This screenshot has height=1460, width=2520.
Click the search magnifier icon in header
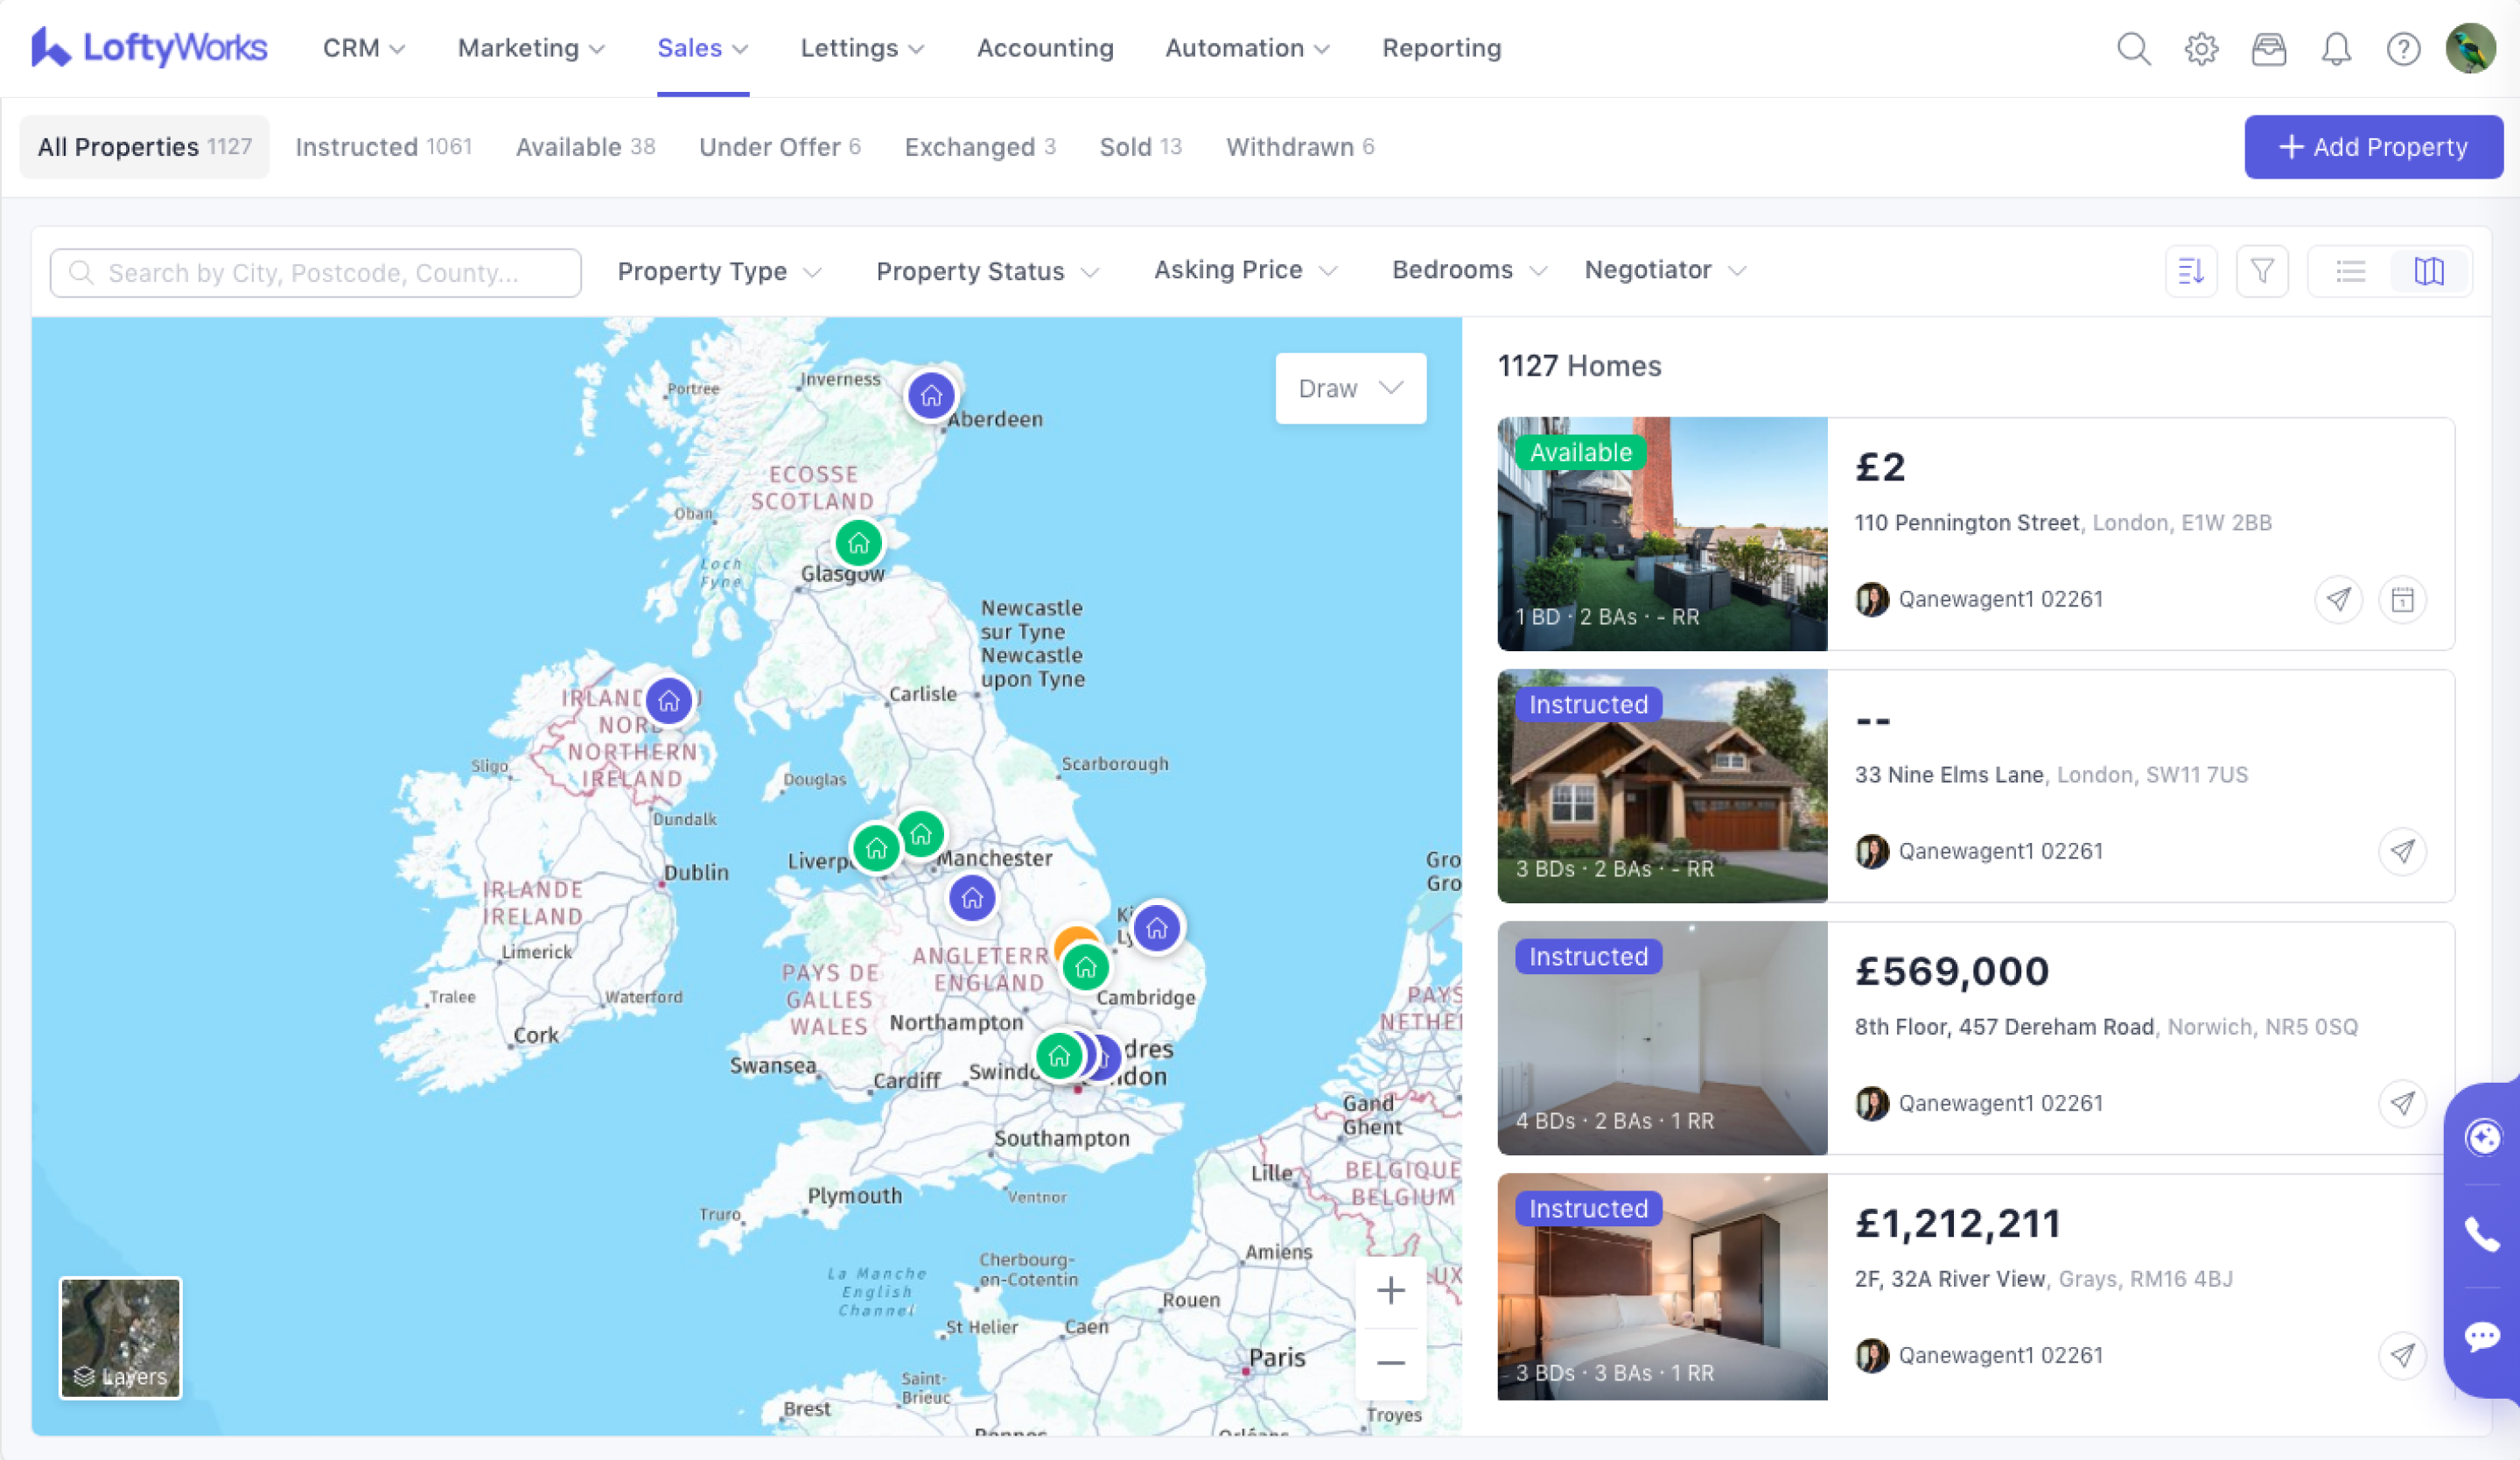[x=2133, y=49]
